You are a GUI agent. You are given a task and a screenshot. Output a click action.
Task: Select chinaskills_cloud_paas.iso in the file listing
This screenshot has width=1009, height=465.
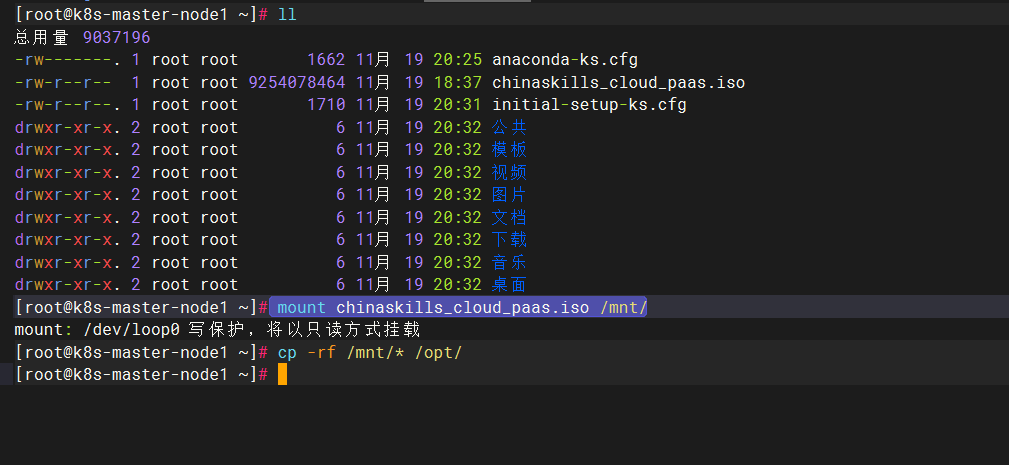coord(618,83)
